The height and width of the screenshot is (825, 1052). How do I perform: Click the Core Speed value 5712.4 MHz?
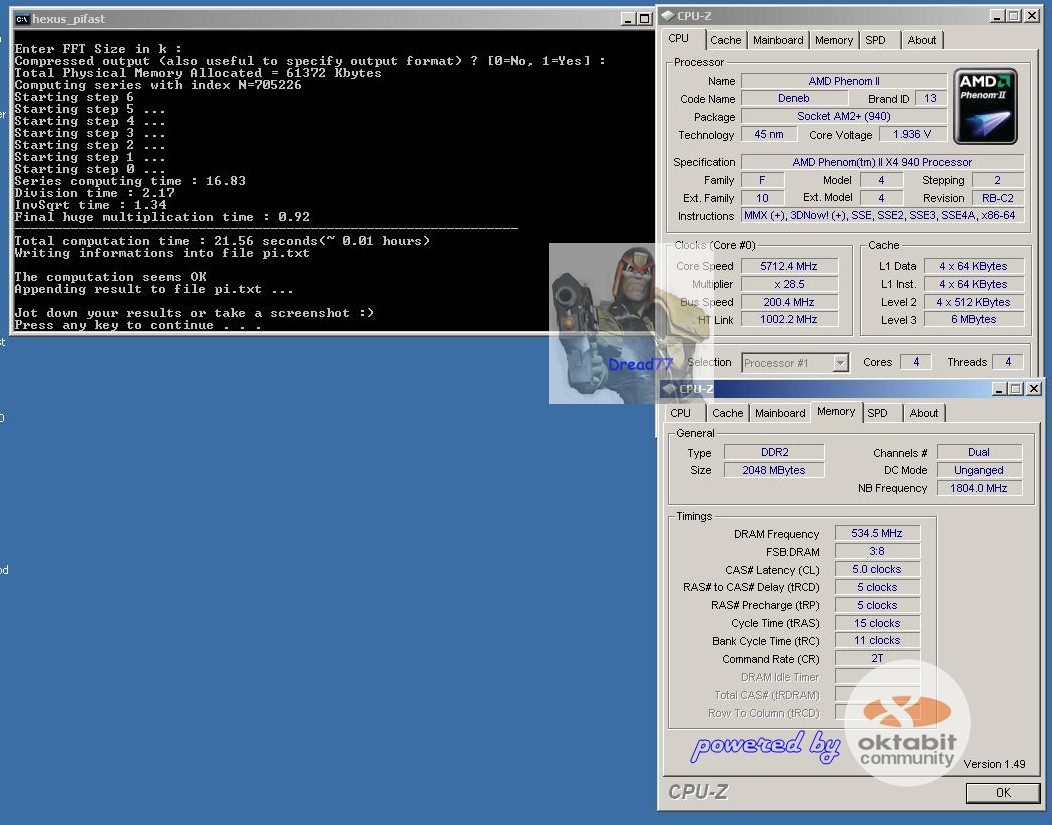[x=789, y=266]
